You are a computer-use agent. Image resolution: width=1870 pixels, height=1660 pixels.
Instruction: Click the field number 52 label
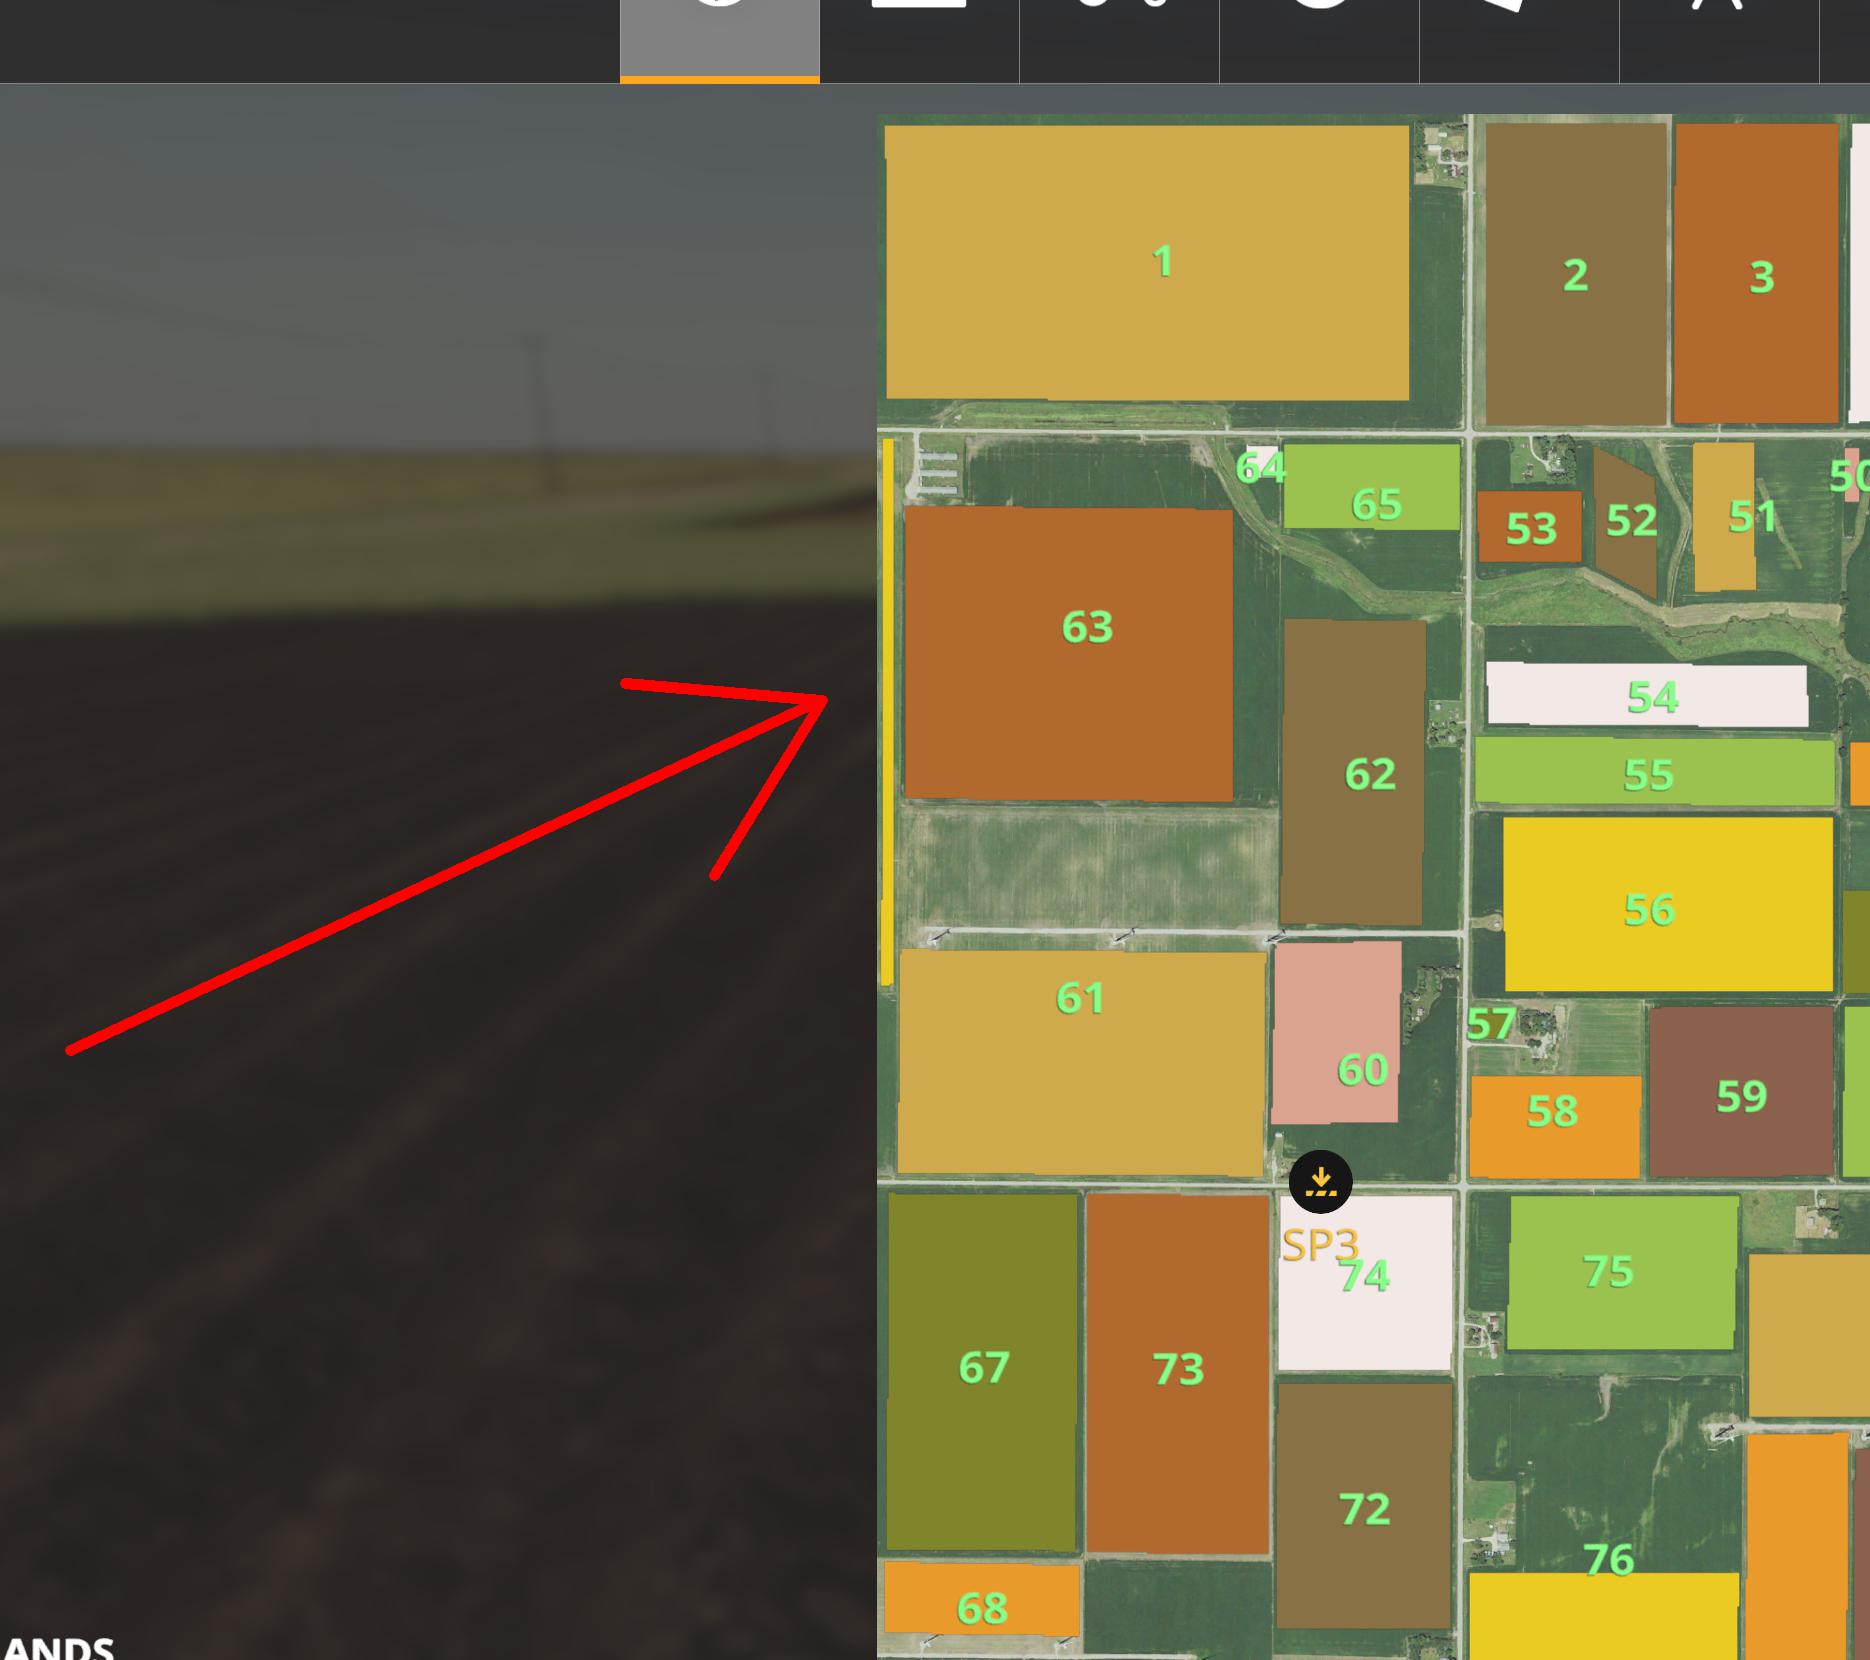point(1632,520)
